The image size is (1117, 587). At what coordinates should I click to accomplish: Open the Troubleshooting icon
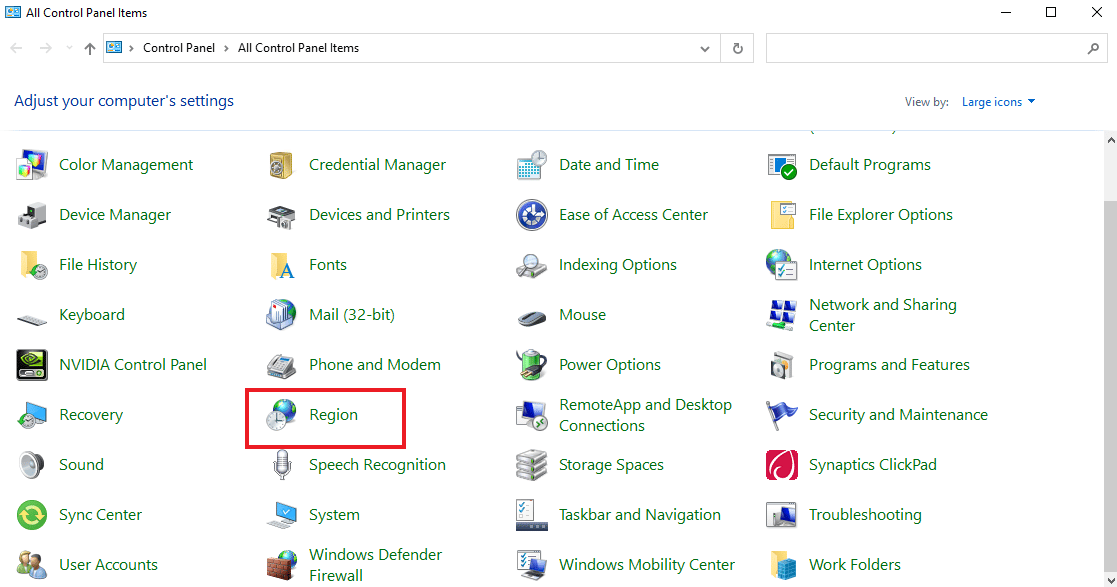coord(781,515)
